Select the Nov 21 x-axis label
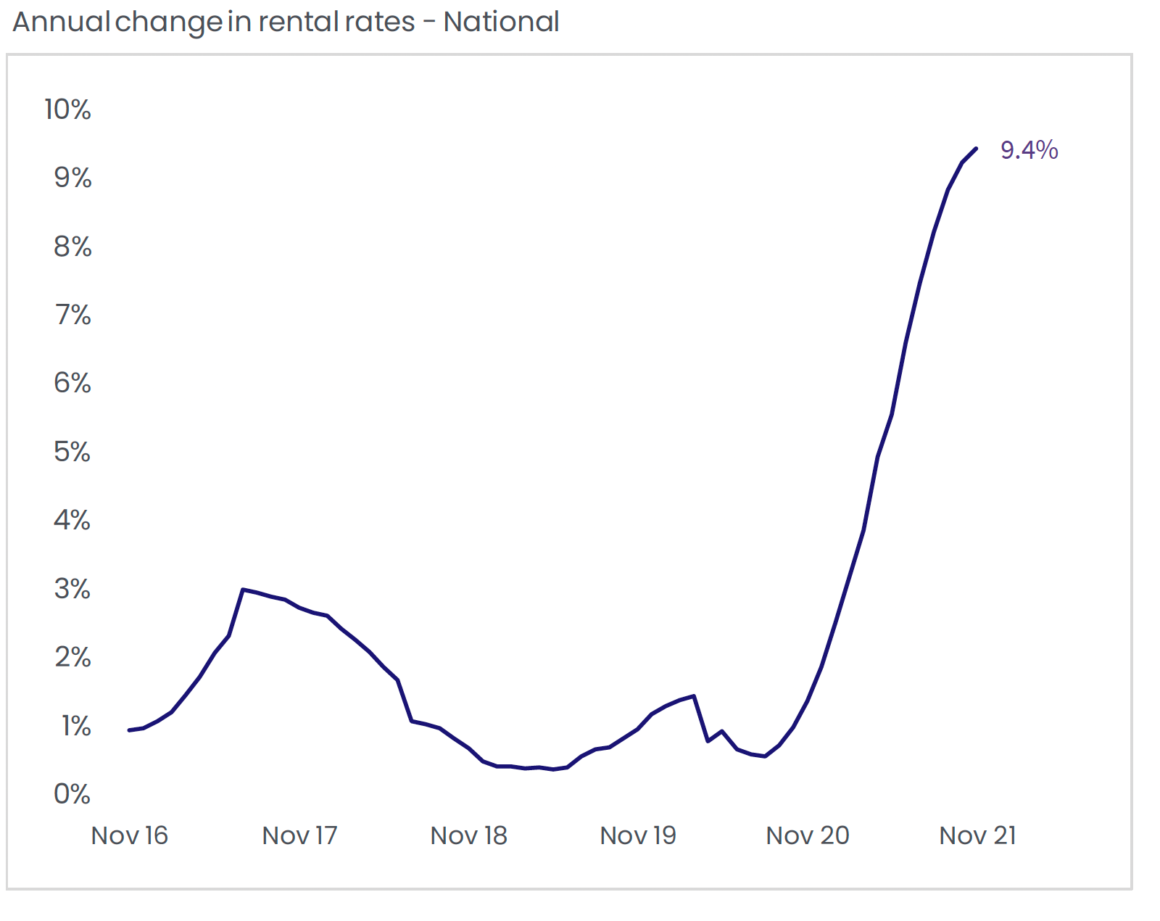Screen dimensions: 1160x921 pyautogui.click(x=977, y=836)
